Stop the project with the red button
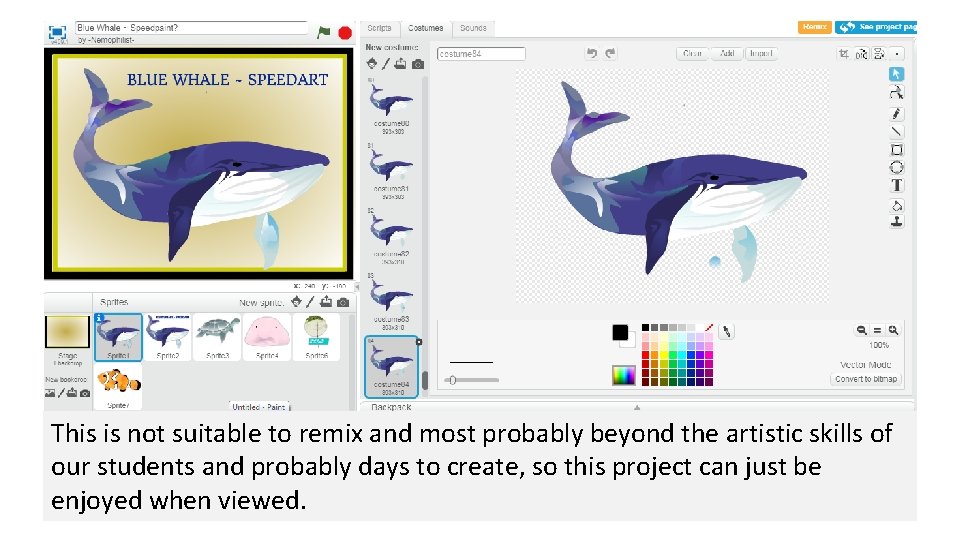960x540 pixels. 345,32
